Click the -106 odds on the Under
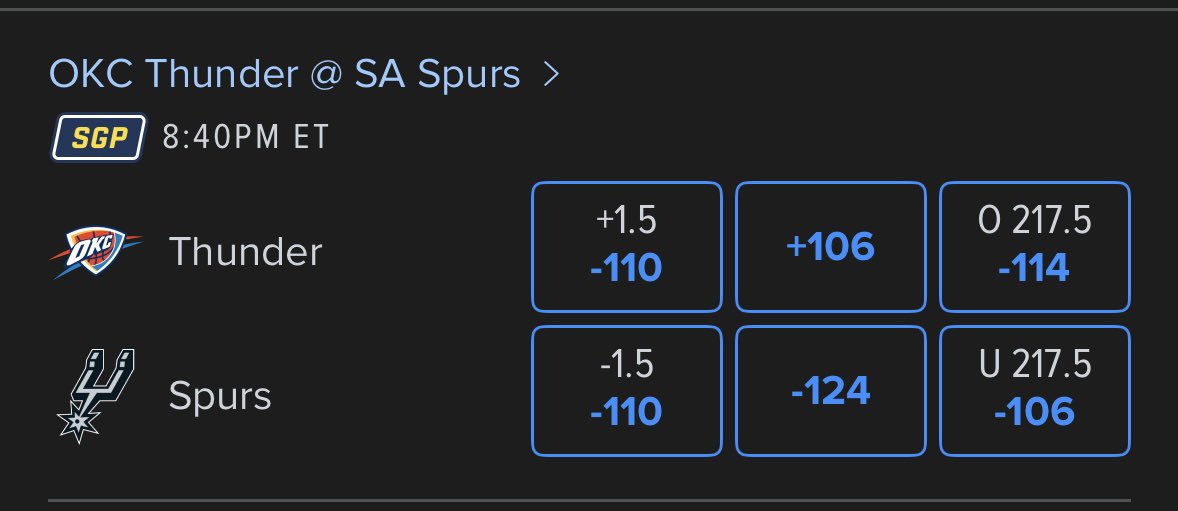The height and width of the screenshot is (511, 1178). (x=1034, y=413)
